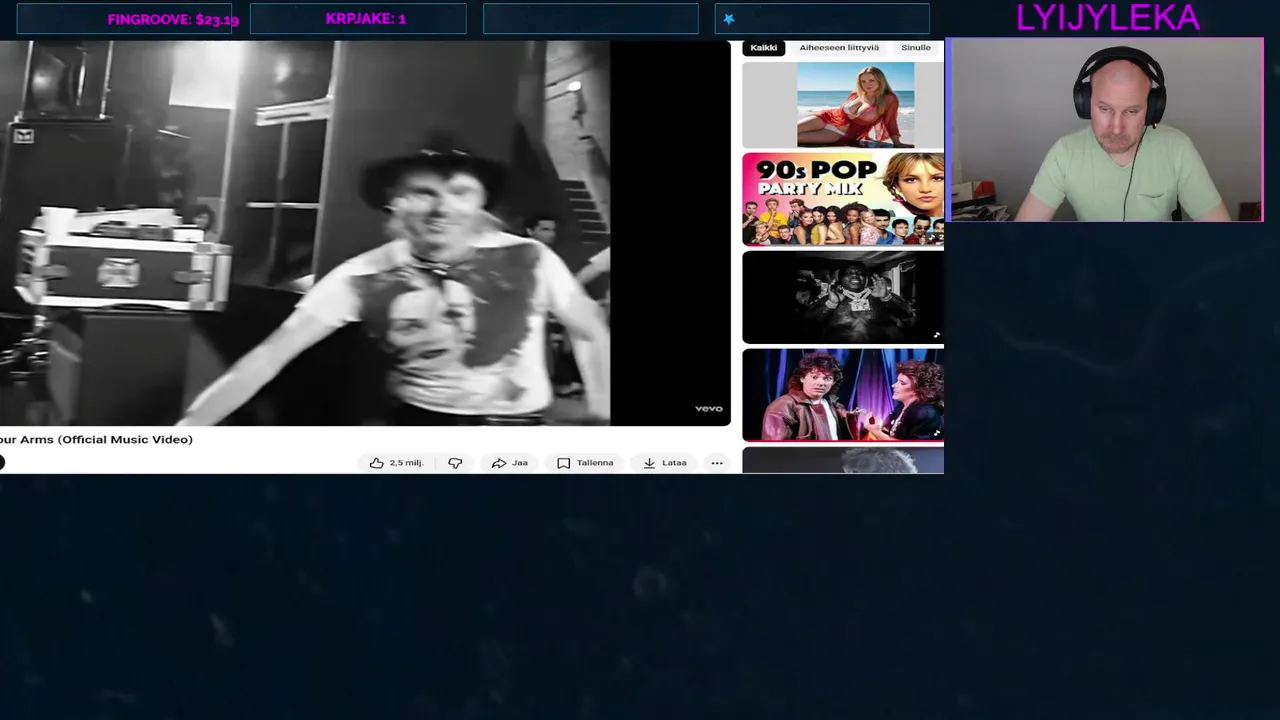Screen dimensions: 1280x720
Task: Click the KRPJAKE: 1 overlay label
Action: pyautogui.click(x=365, y=19)
